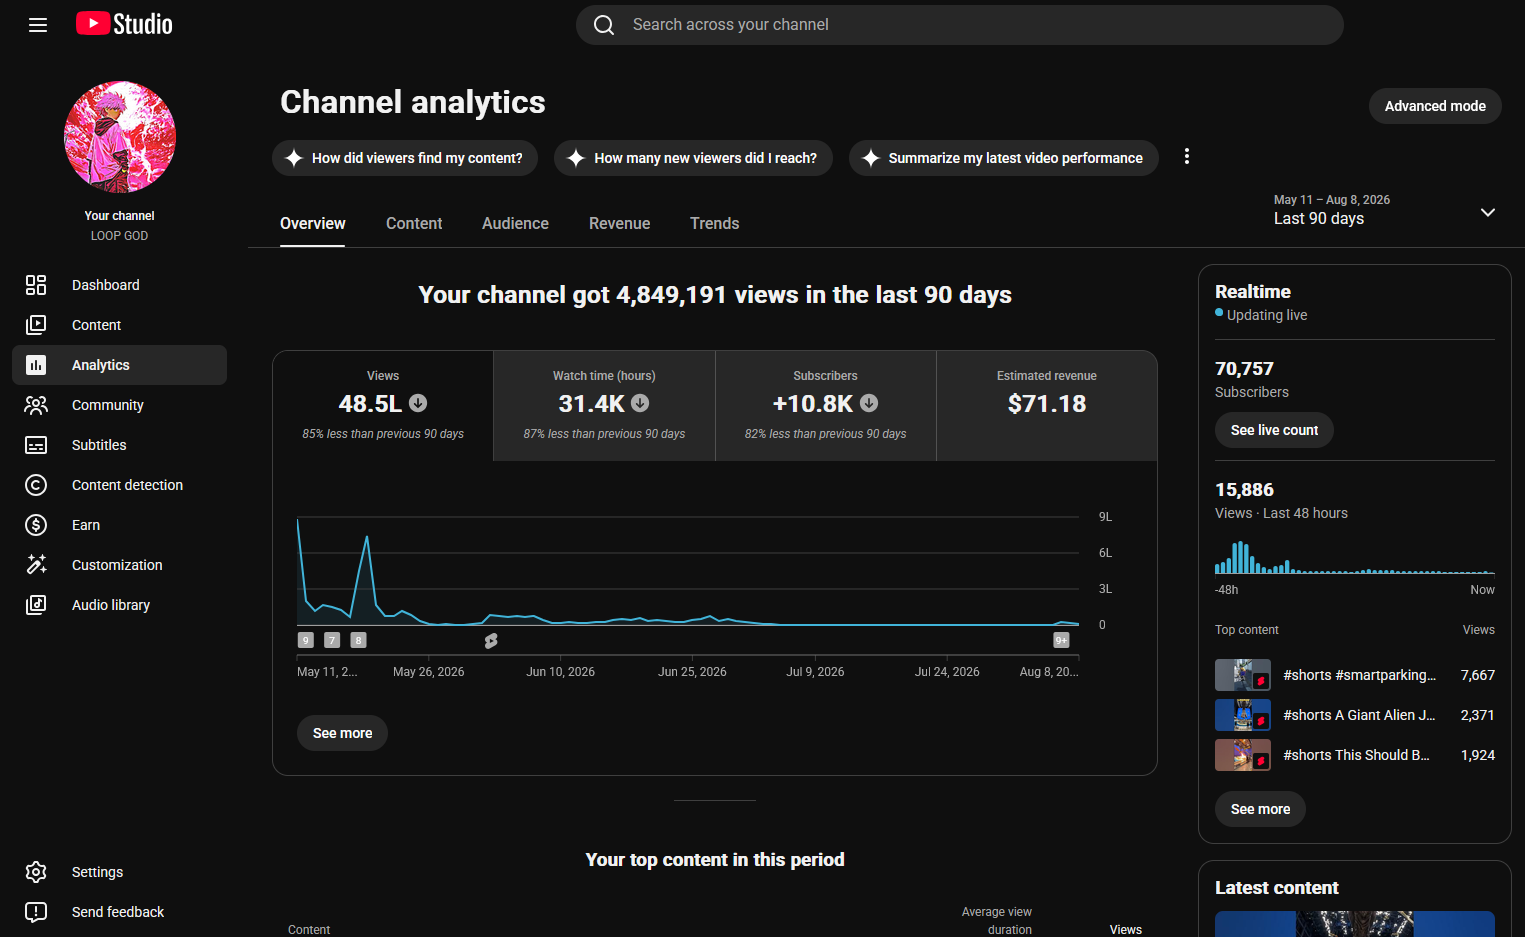Click the Advanced mode button
The width and height of the screenshot is (1525, 937).
point(1435,106)
